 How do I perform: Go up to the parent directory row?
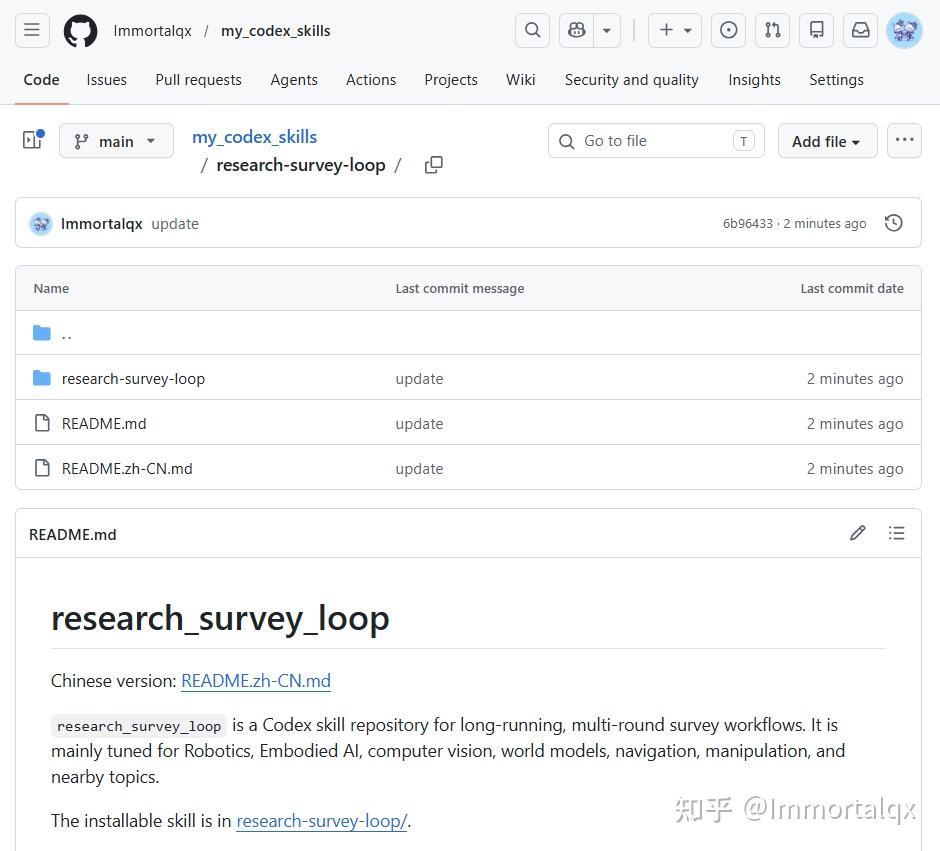tap(468, 333)
